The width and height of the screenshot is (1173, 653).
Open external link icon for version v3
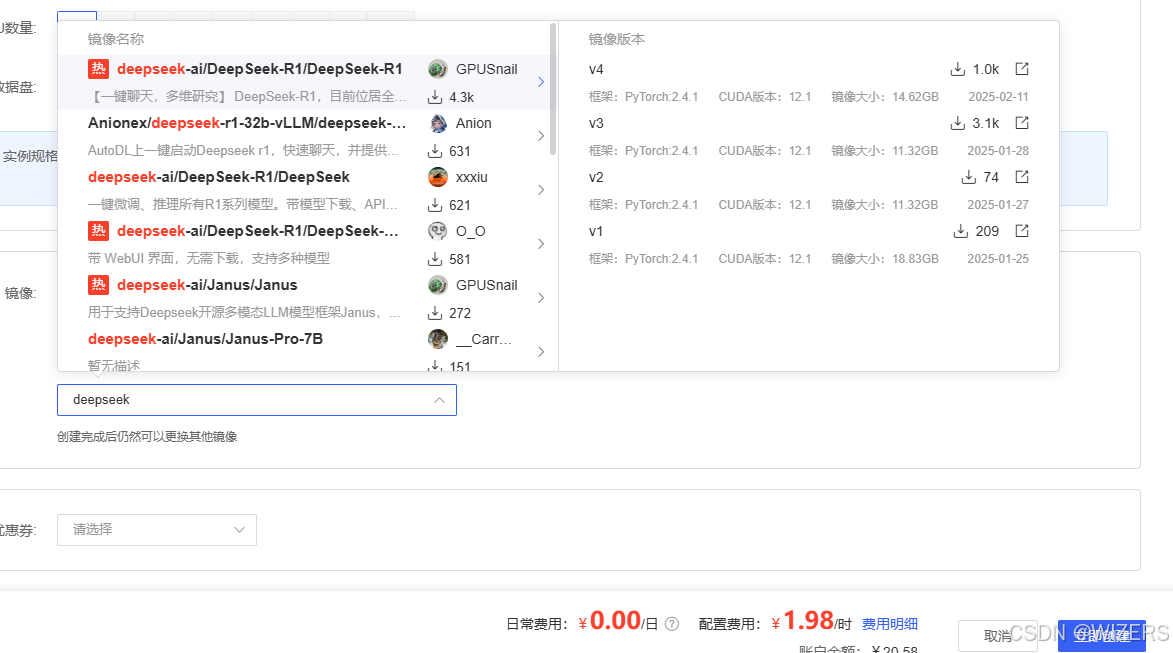[1022, 123]
